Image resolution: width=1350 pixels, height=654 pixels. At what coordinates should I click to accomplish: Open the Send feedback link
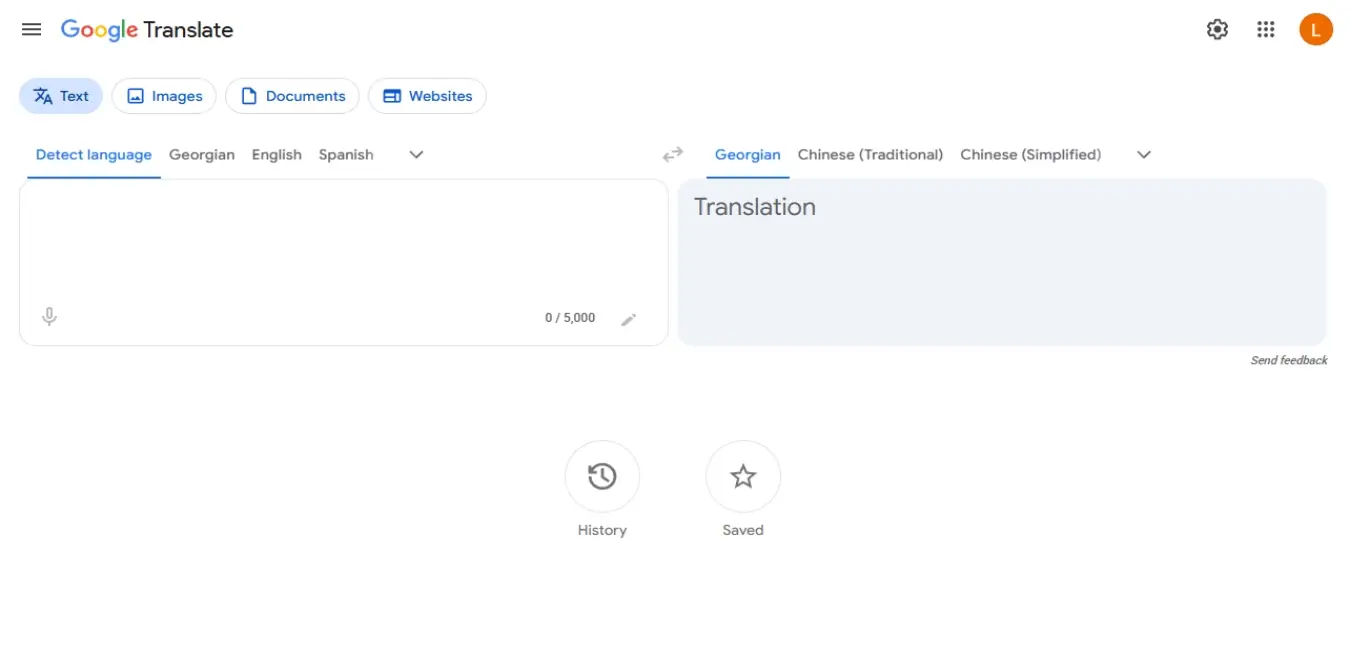(1289, 360)
